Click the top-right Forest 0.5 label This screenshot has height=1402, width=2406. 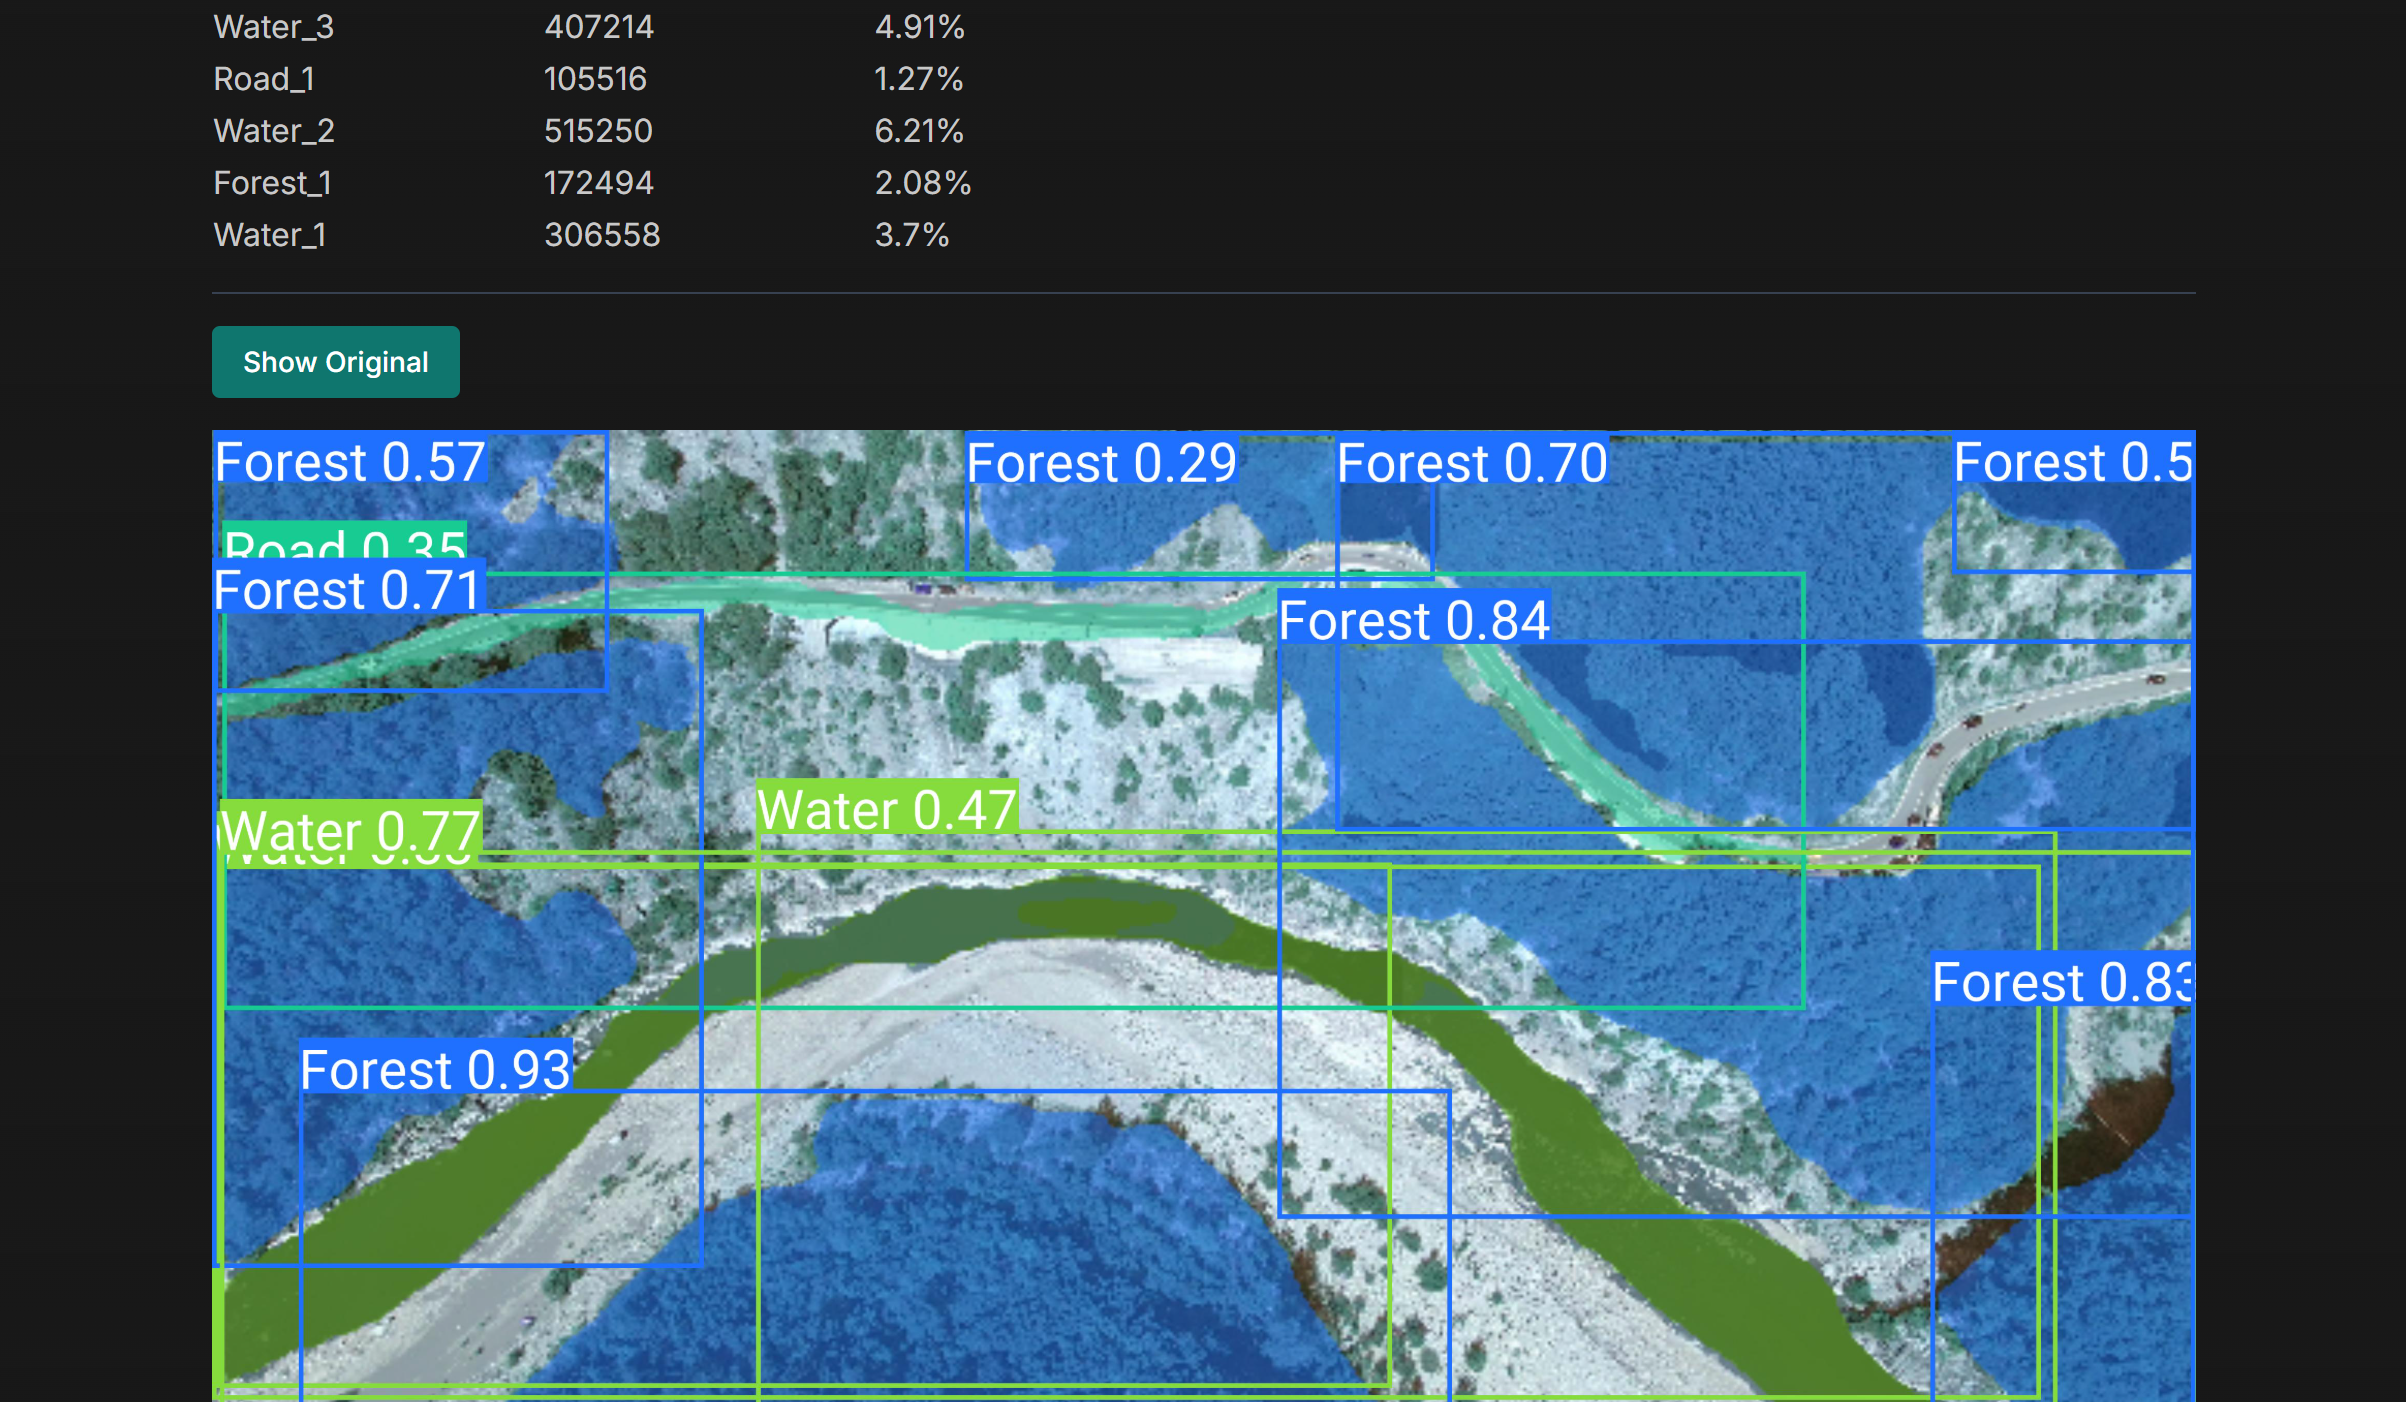click(2072, 462)
